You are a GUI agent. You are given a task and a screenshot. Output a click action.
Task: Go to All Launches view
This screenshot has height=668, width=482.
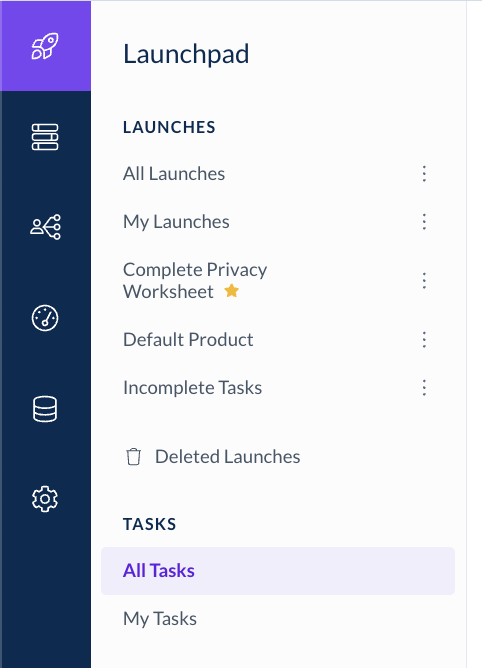pyautogui.click(x=174, y=174)
